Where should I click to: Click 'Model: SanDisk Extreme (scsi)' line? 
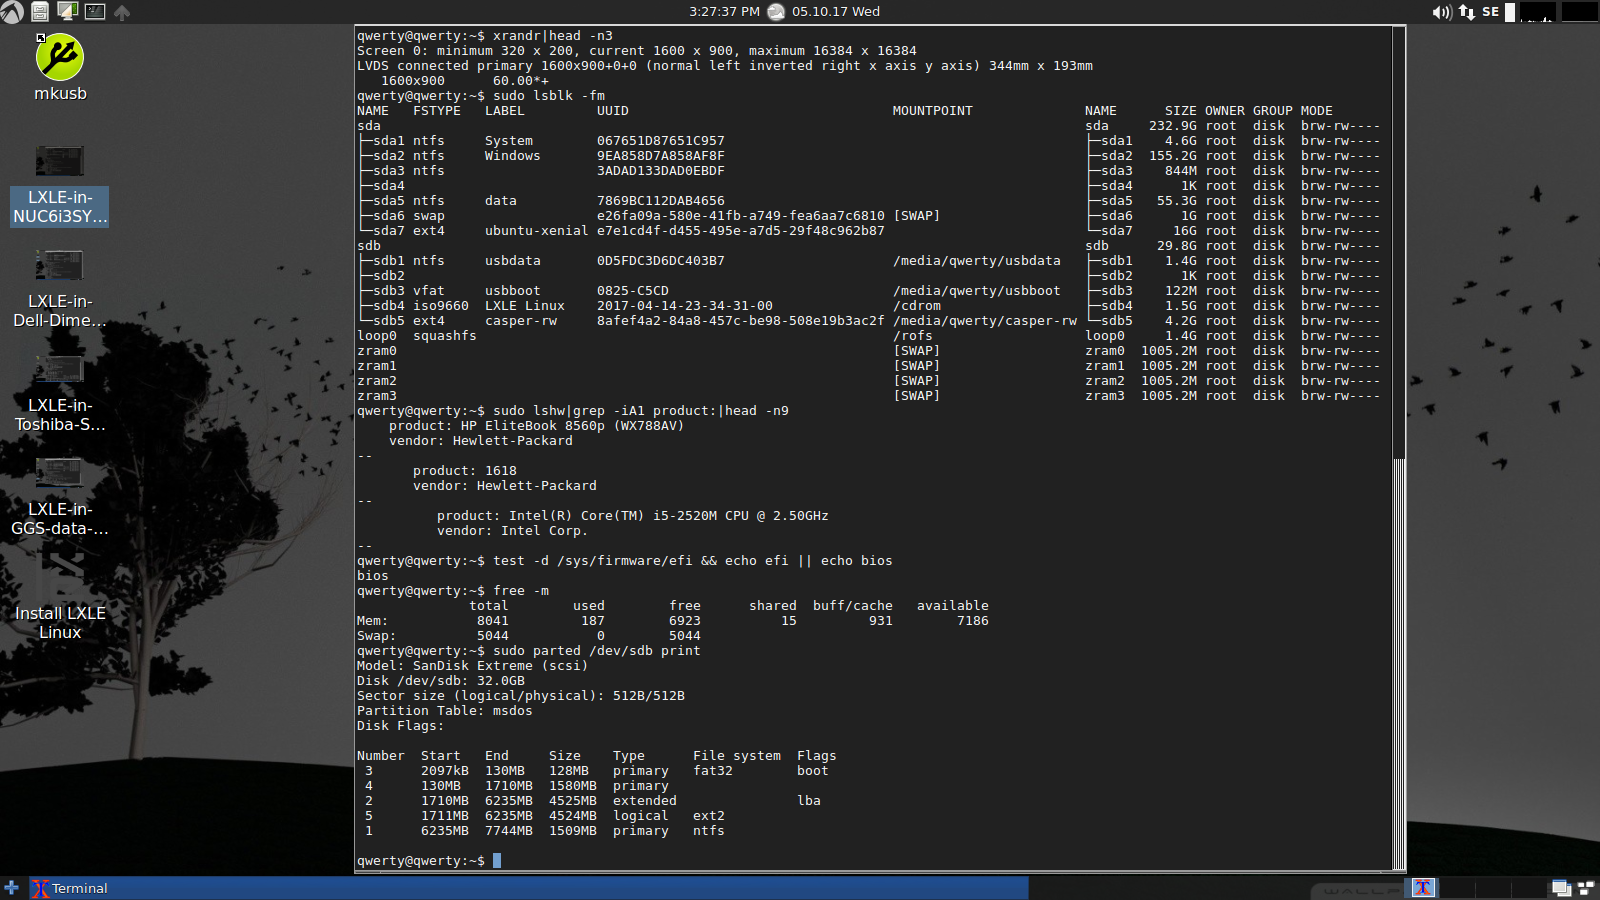473,666
